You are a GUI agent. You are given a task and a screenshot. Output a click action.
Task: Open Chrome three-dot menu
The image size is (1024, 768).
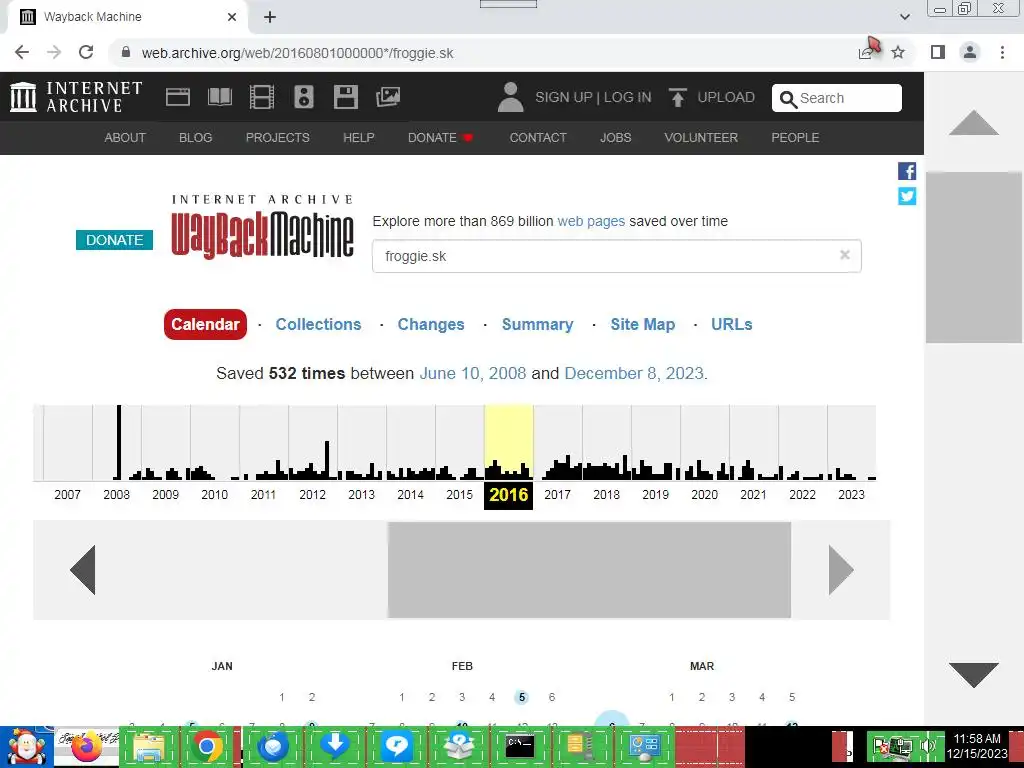click(1002, 52)
